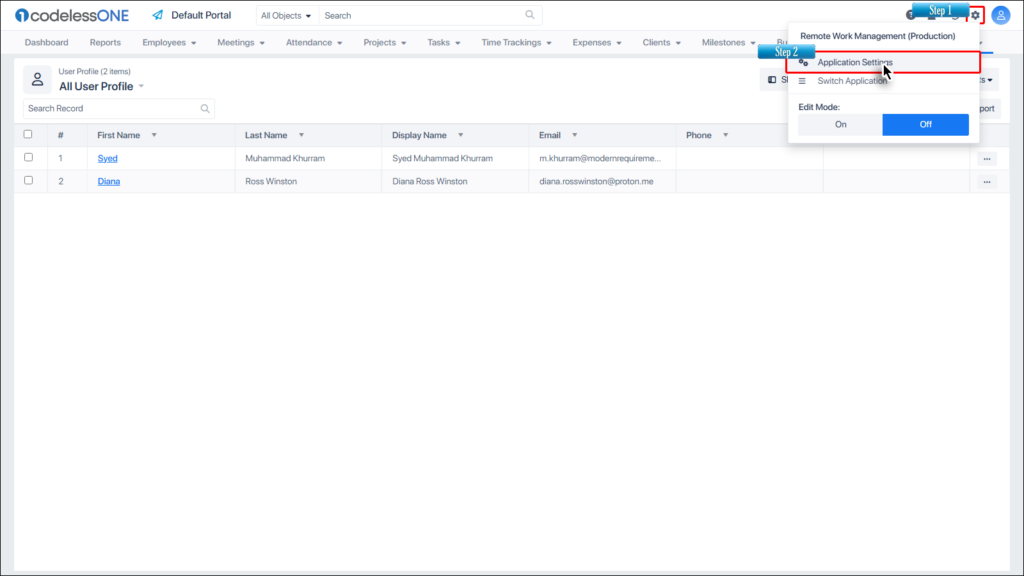Open the All Objects dropdown
Screen dimensions: 1024x576
click(x=286, y=16)
